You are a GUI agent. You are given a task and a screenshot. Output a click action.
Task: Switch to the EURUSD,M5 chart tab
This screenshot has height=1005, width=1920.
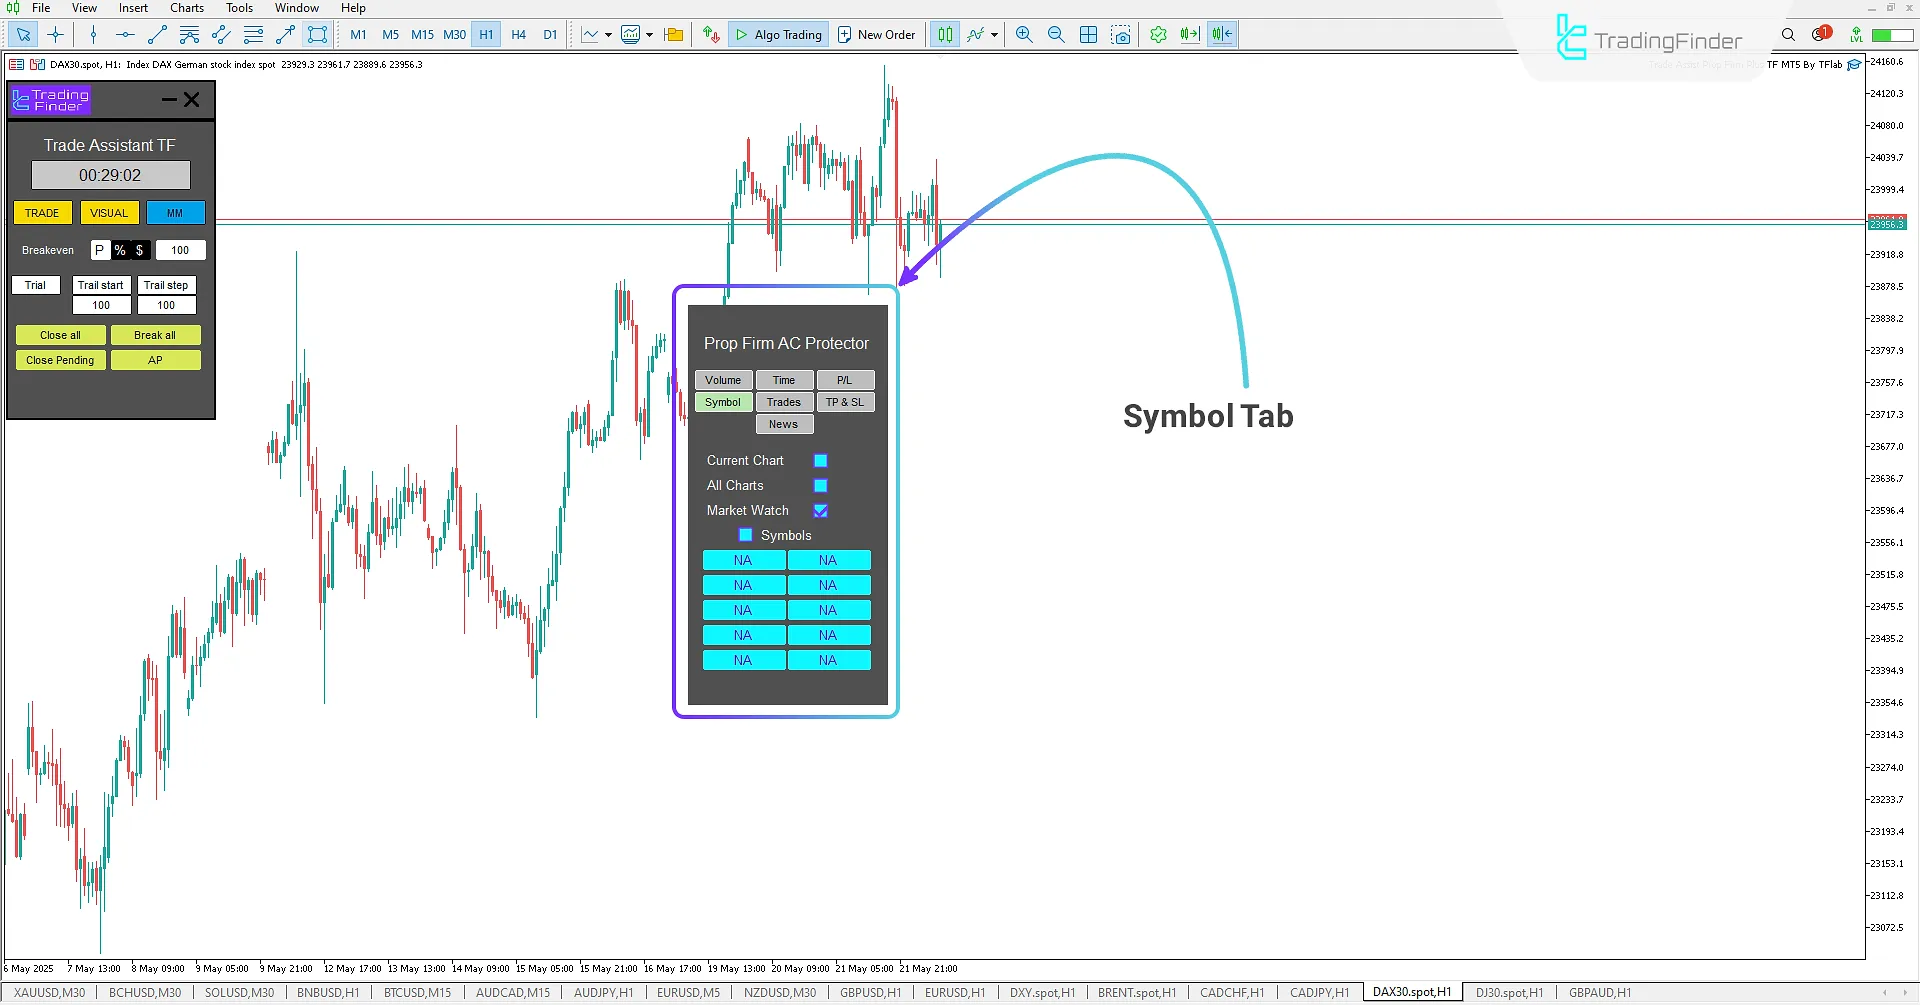688,992
